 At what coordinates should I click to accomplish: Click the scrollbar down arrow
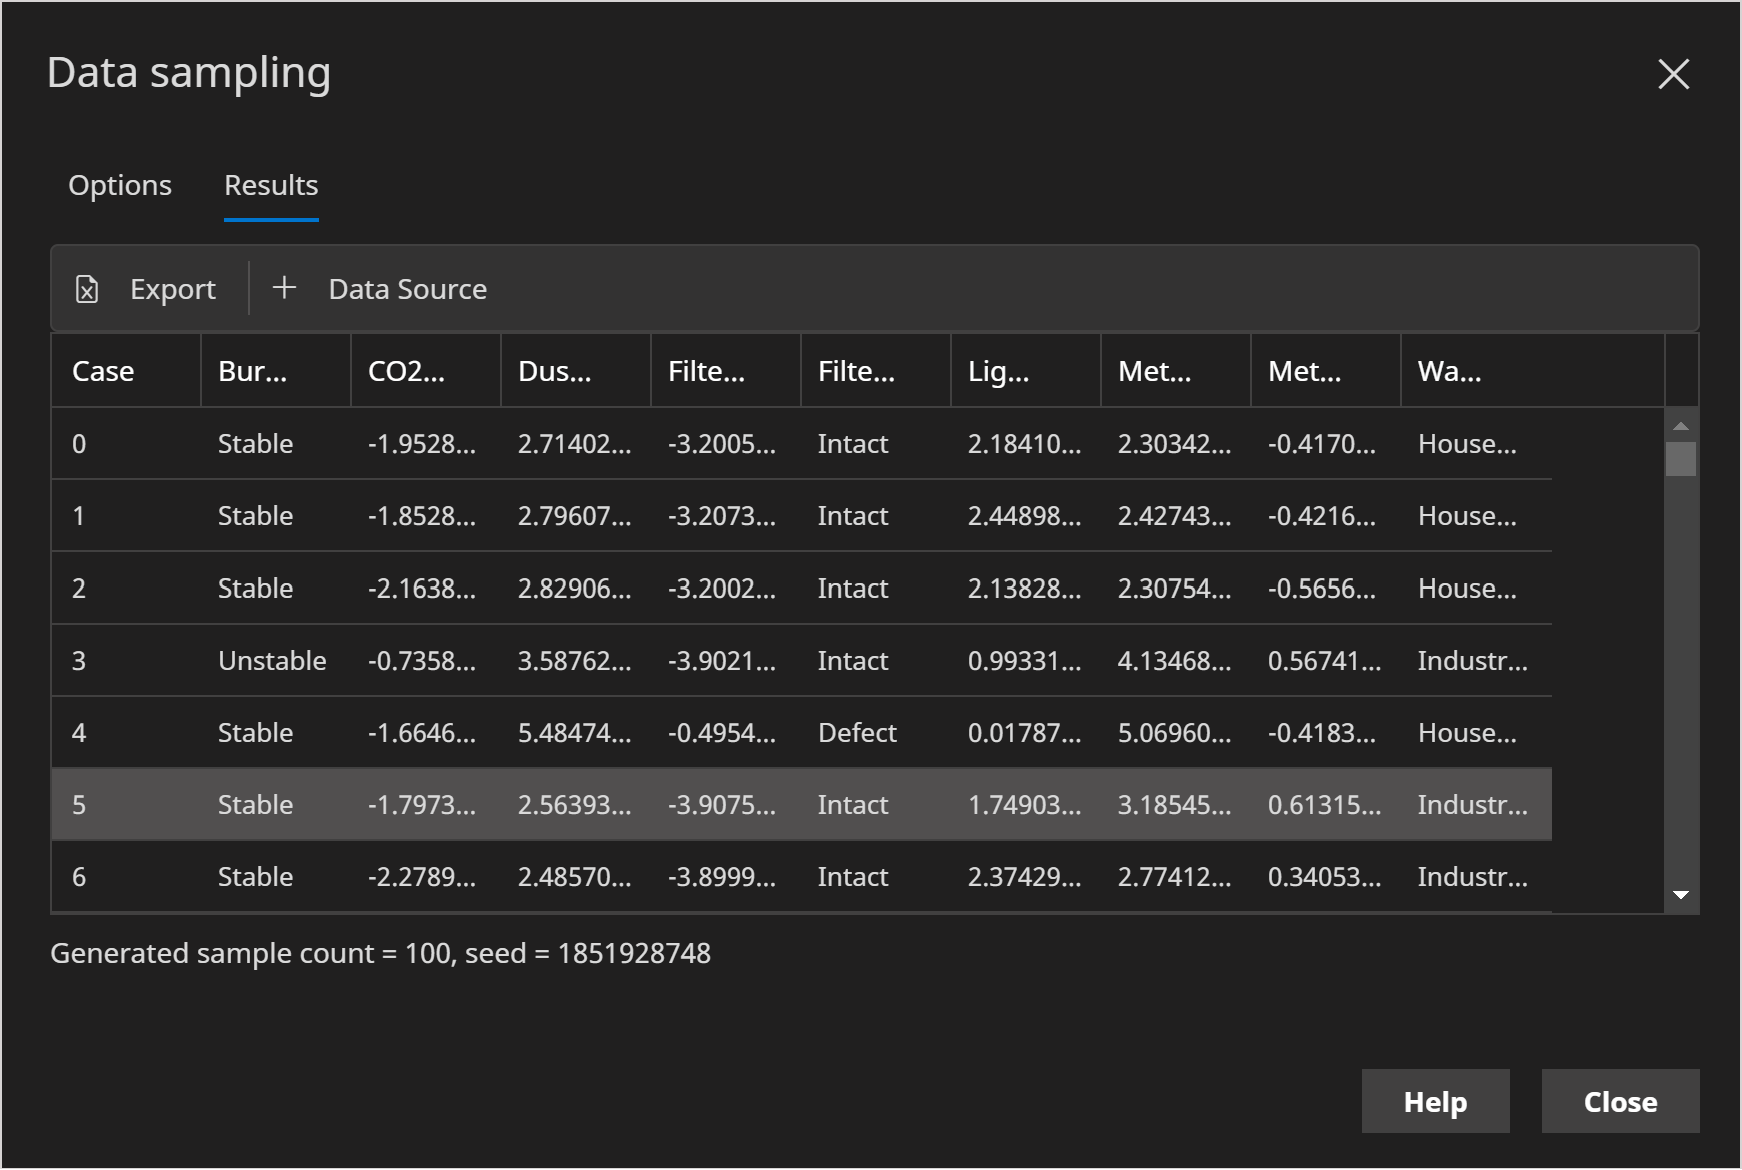point(1682,897)
